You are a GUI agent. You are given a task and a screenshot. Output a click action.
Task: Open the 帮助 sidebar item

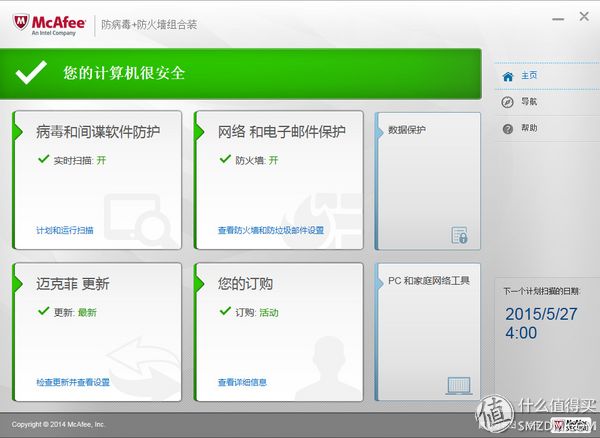547,129
